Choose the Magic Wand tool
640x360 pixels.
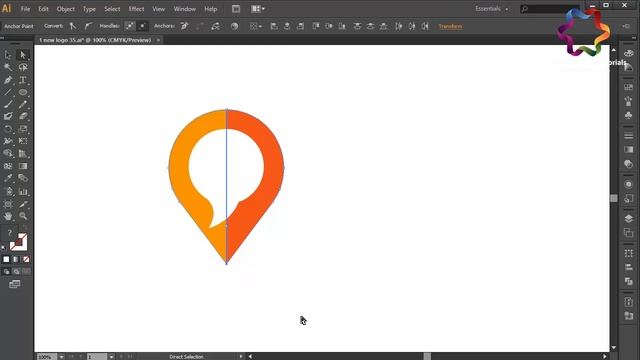[8, 67]
